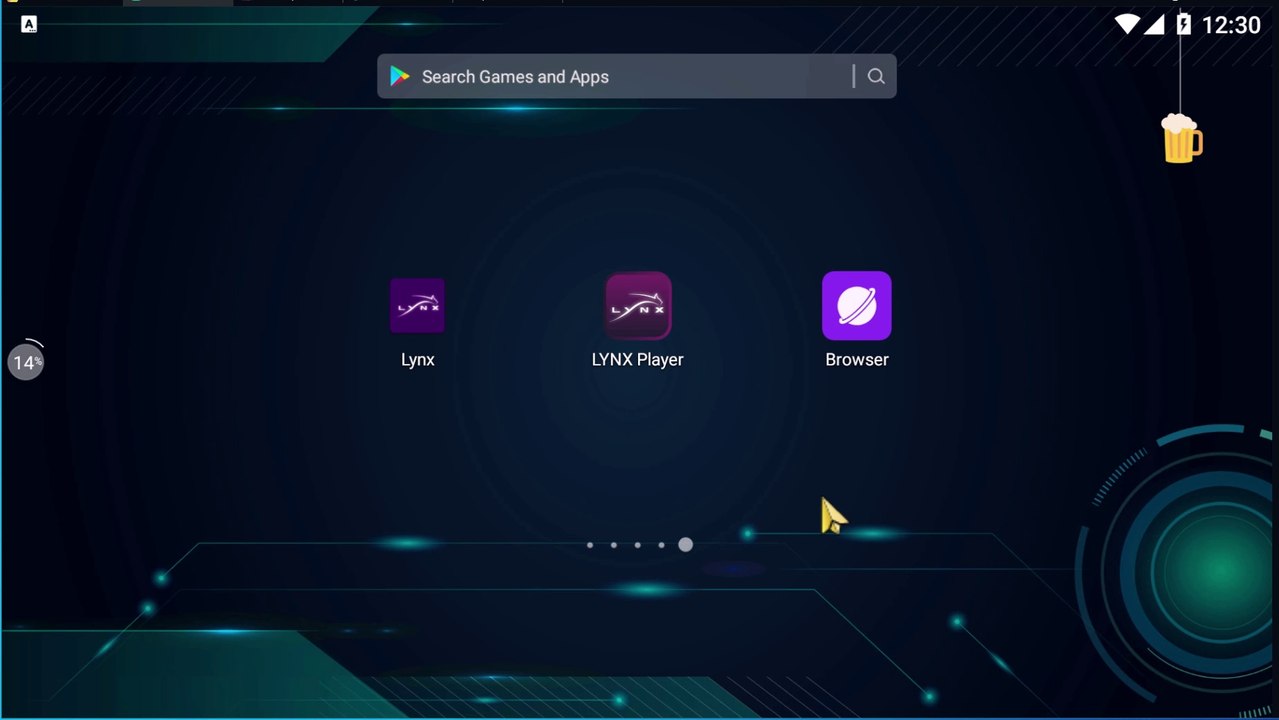
Task: Click the hanging beer mug icon
Action: pos(1181,138)
